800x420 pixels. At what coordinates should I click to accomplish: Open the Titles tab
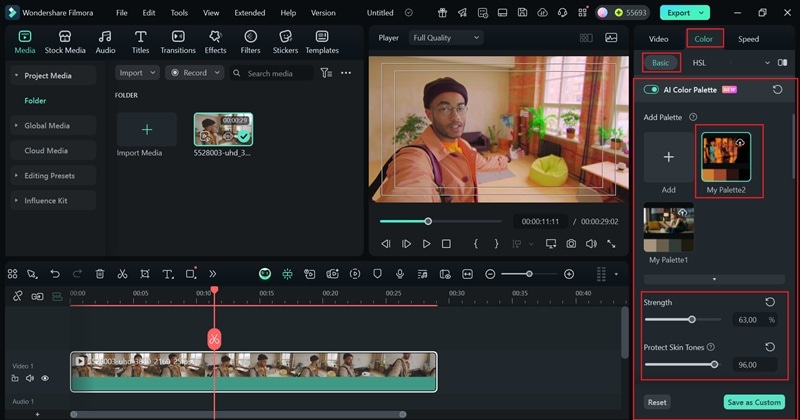pyautogui.click(x=140, y=42)
